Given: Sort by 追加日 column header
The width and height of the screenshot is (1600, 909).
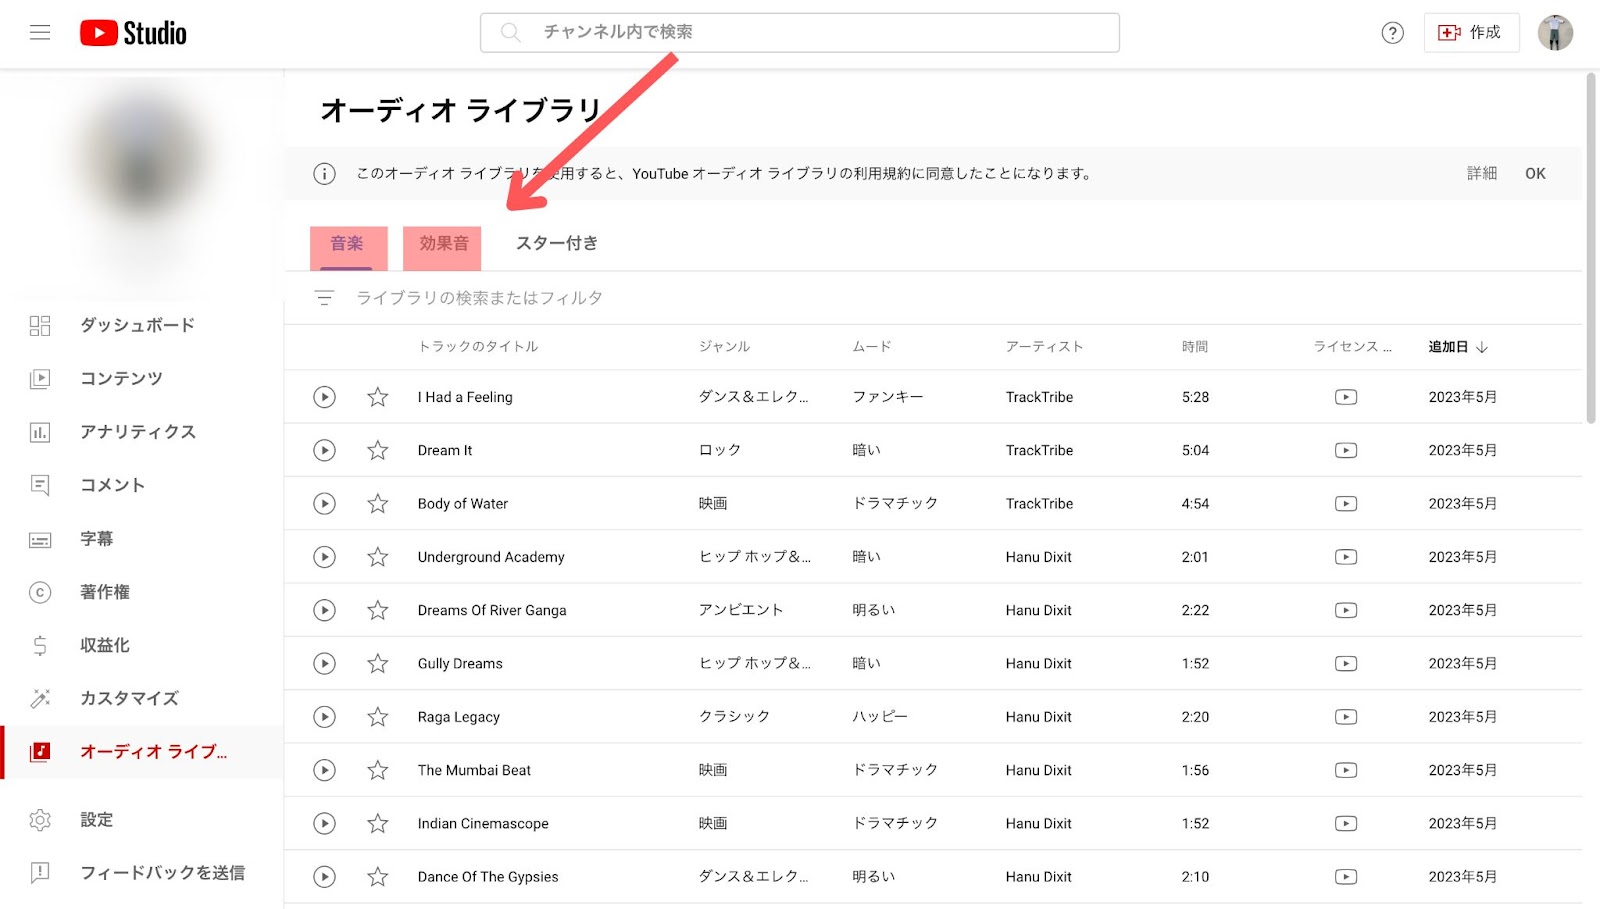Looking at the screenshot, I should point(1458,347).
